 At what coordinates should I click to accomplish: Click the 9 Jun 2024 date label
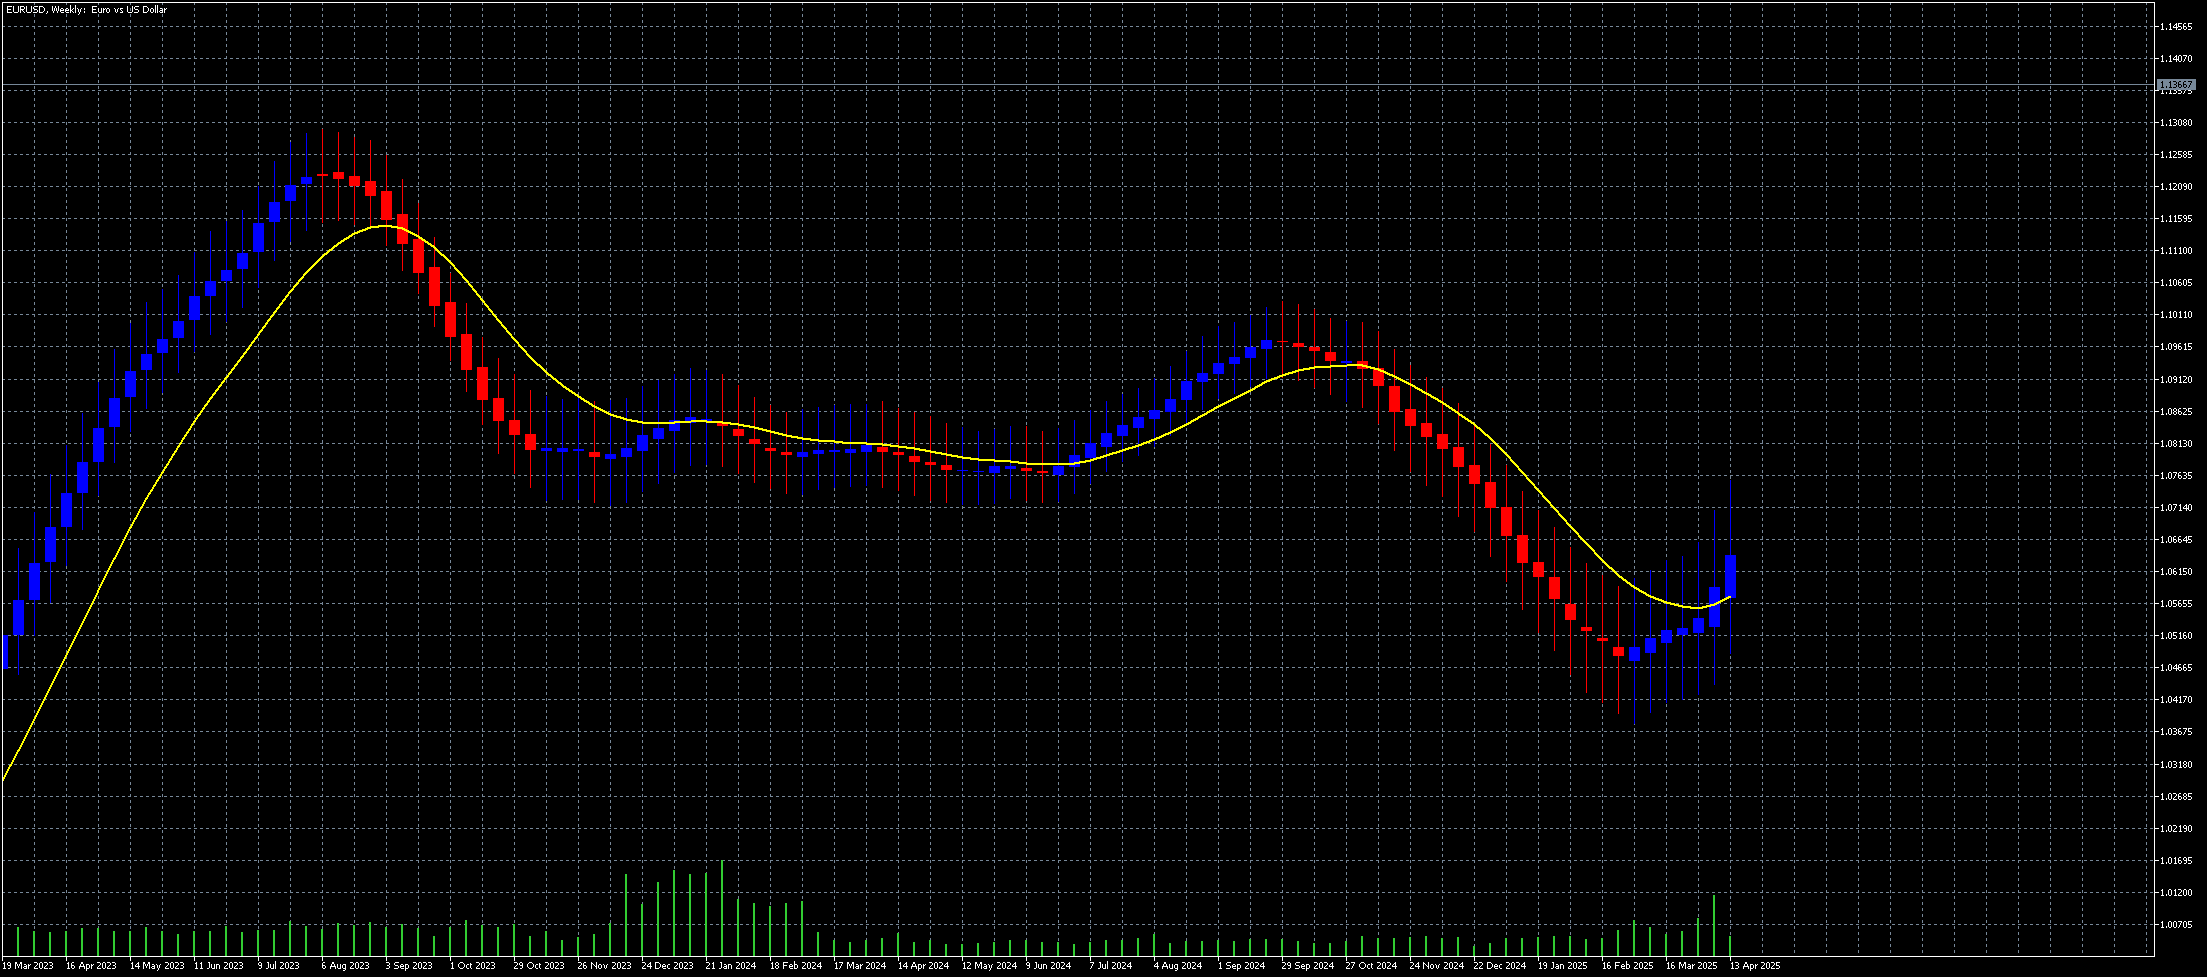point(1049,967)
